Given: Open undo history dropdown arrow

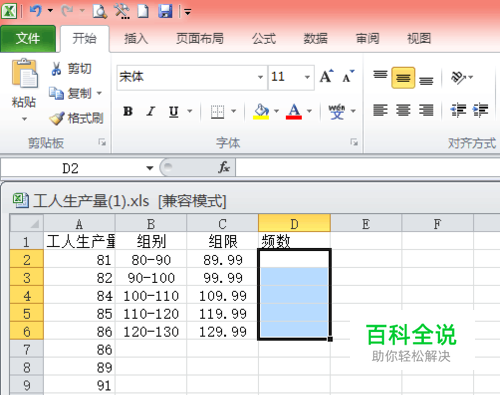Looking at the screenshot, I should [50, 11].
